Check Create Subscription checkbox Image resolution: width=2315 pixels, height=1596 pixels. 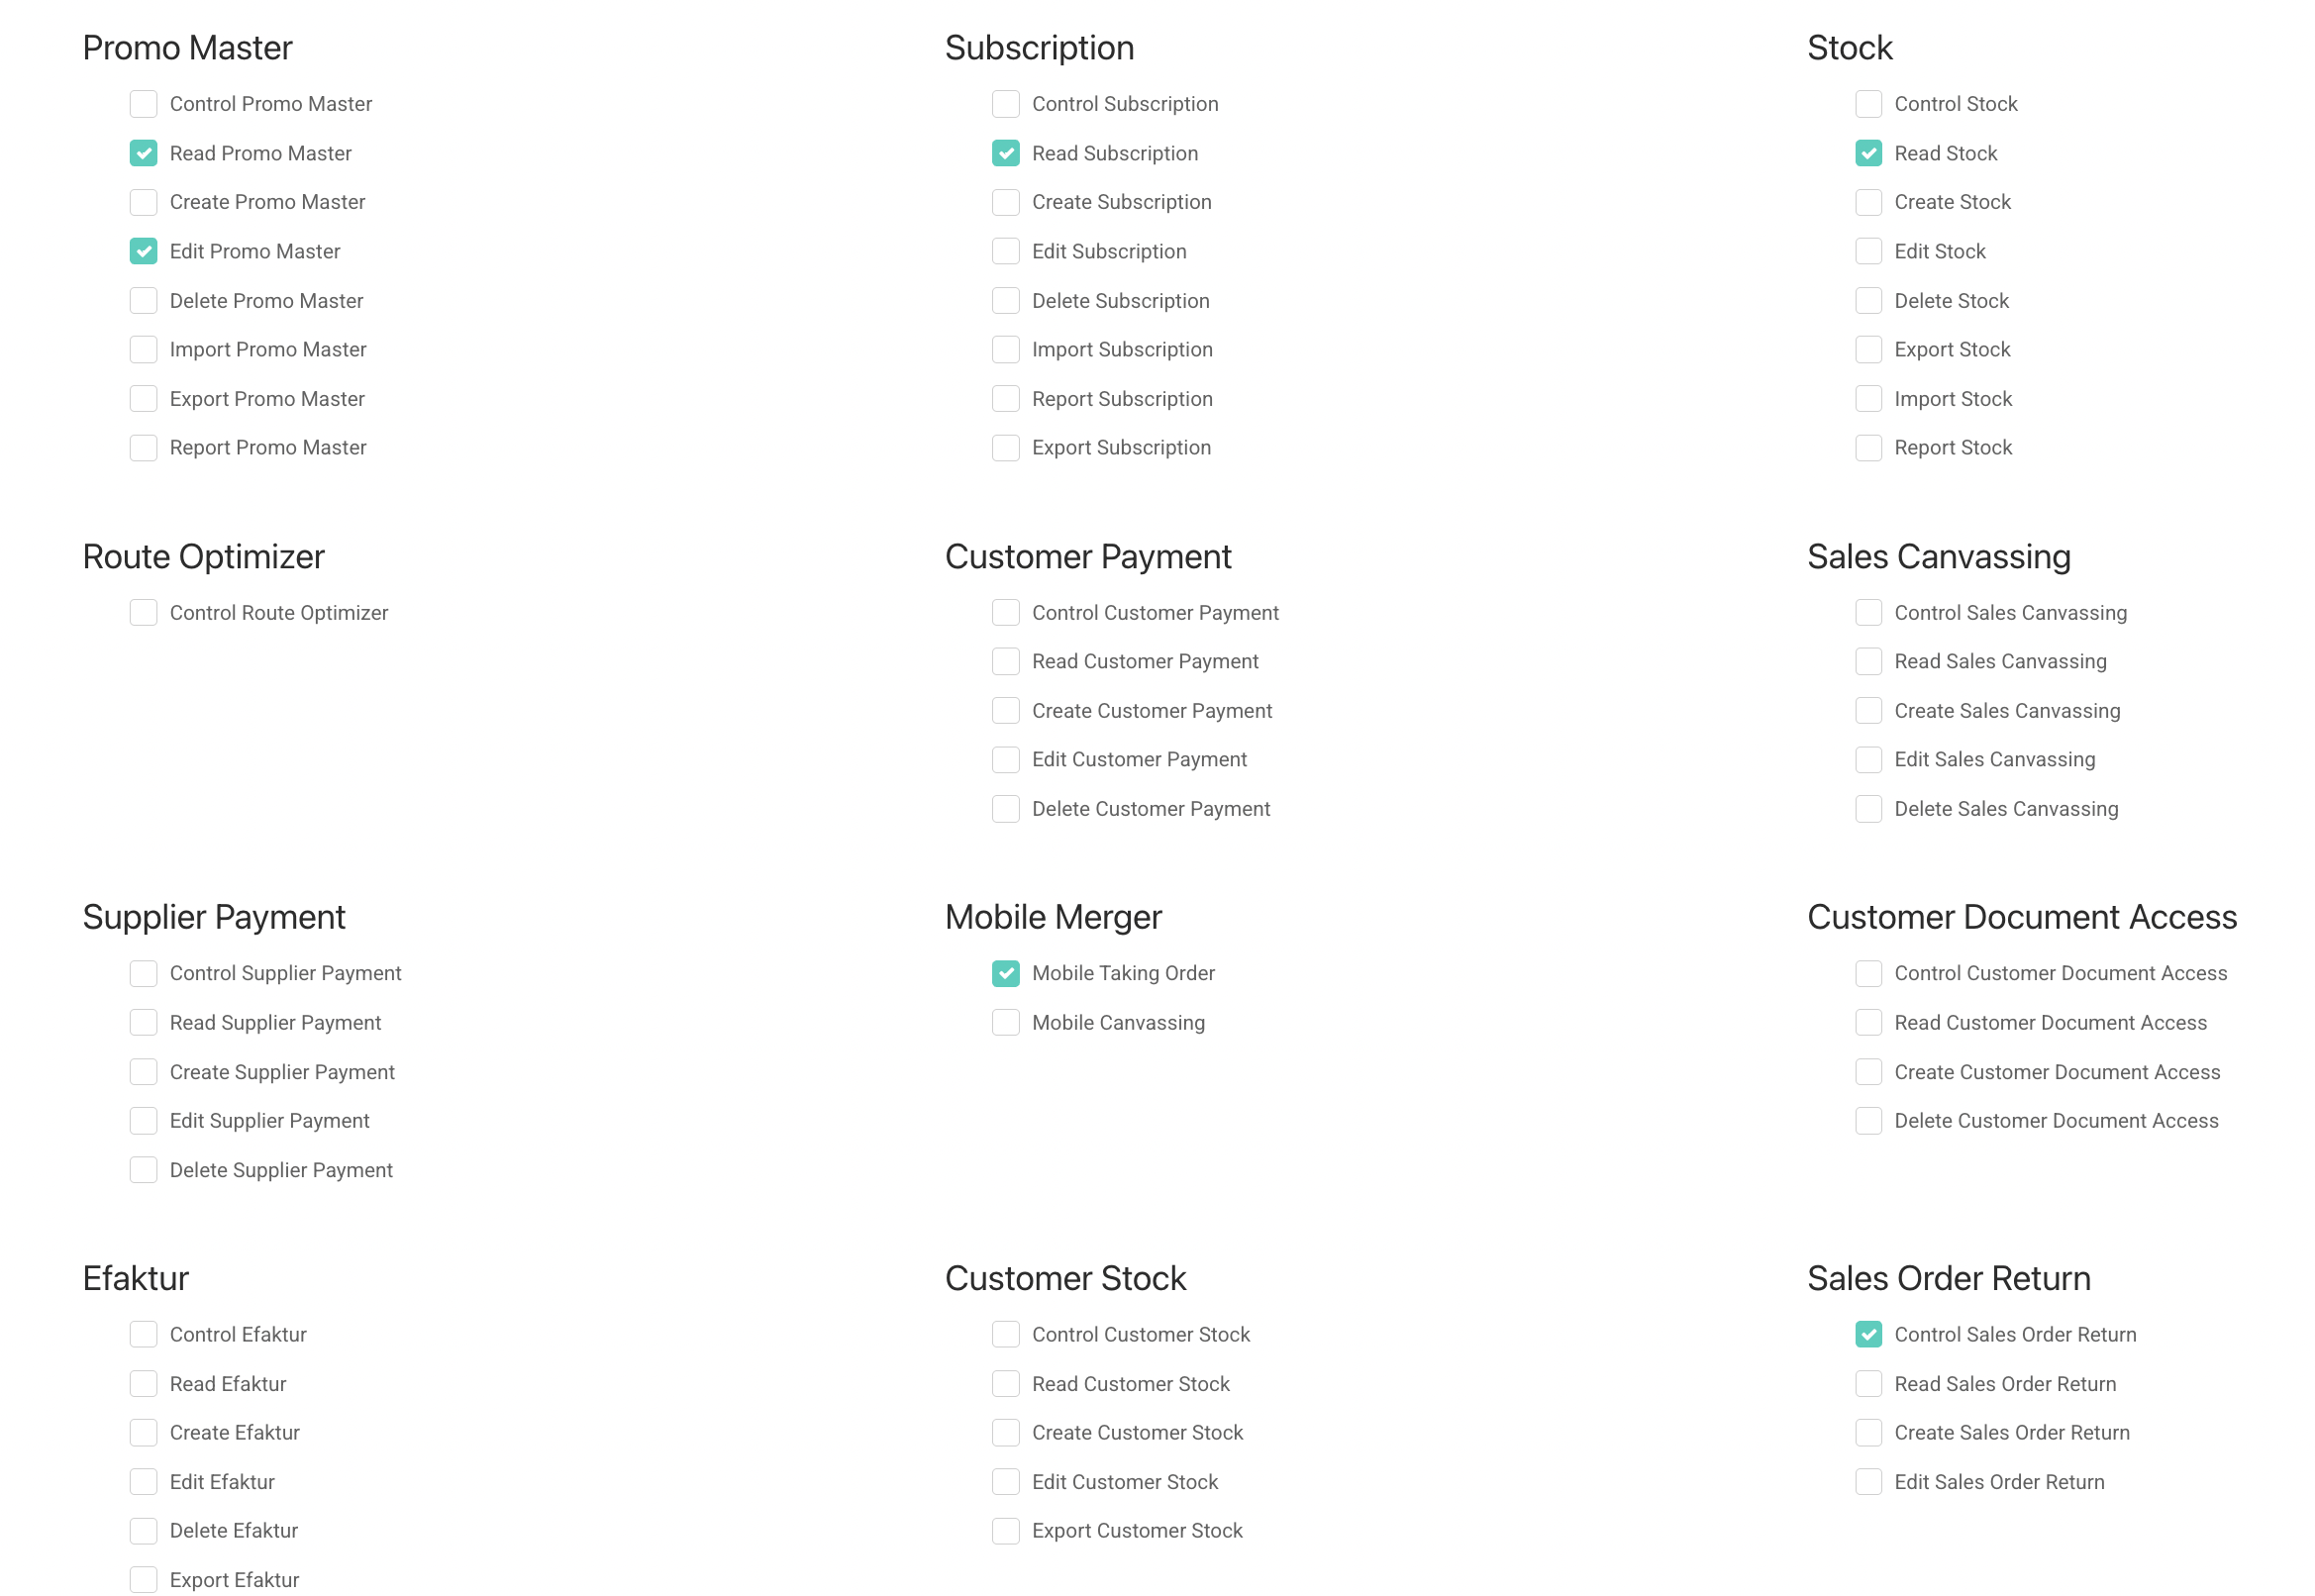coord(1005,202)
